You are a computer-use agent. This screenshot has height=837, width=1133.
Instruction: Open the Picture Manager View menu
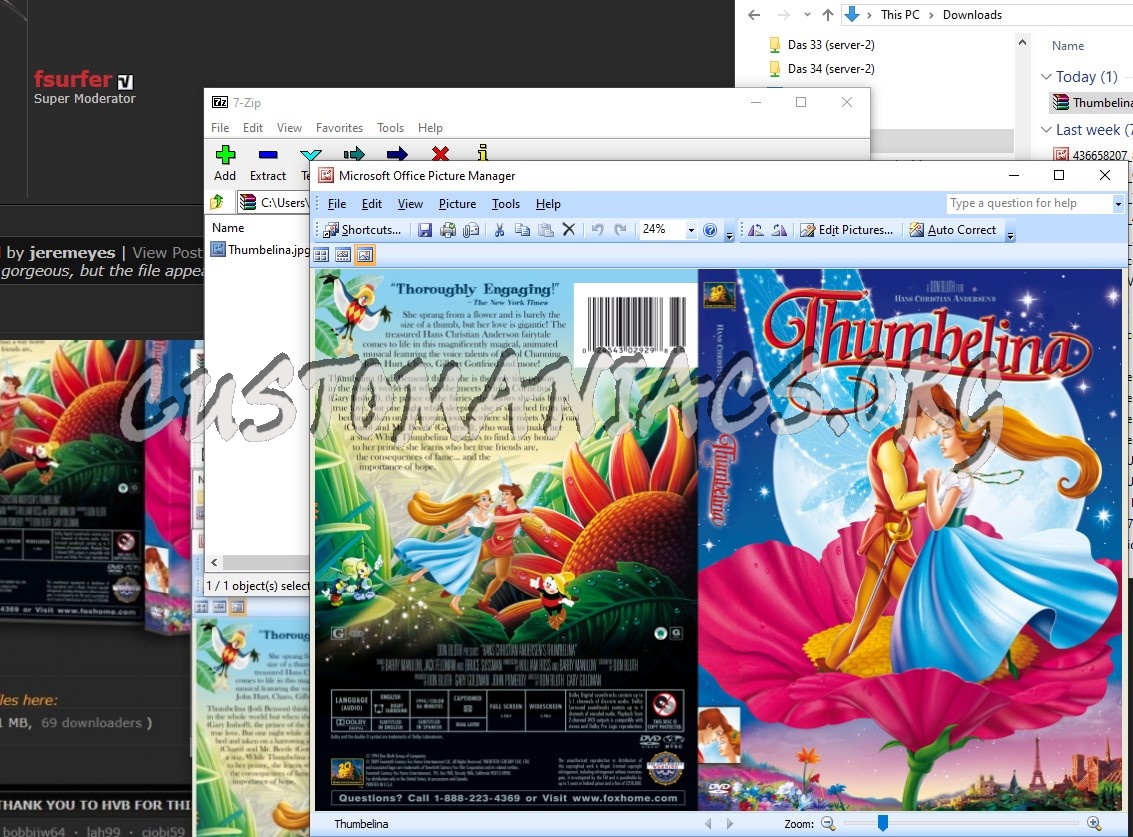coord(410,204)
